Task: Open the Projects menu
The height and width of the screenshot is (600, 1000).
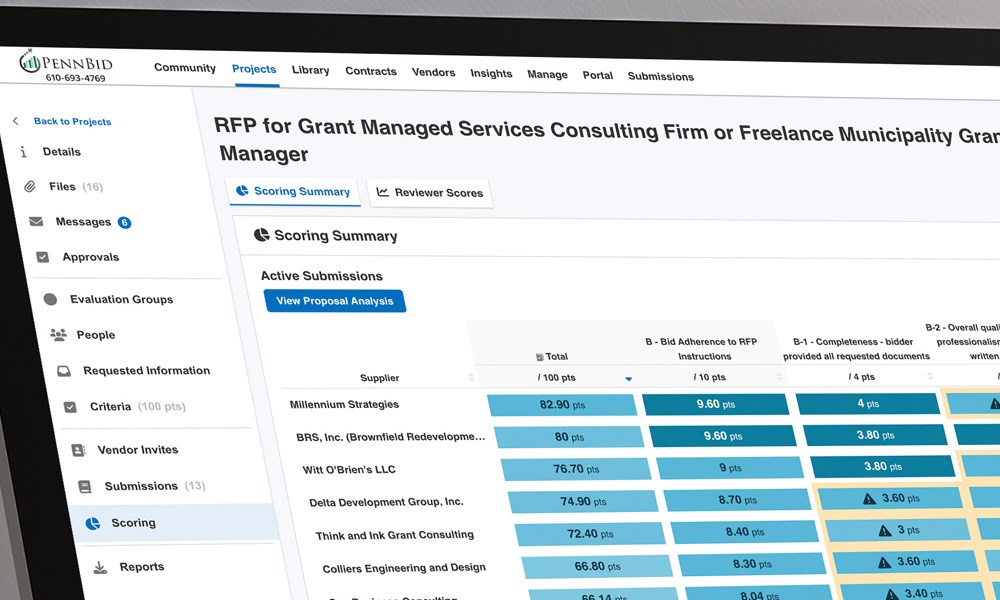Action: (x=254, y=69)
